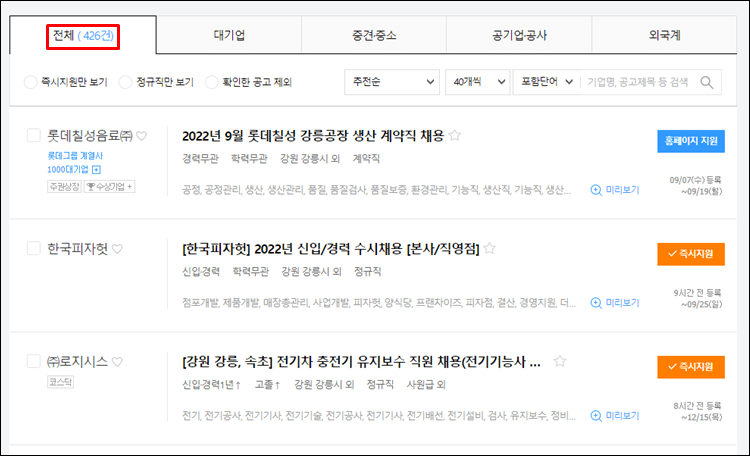This screenshot has width=750, height=456.
Task: Favorite 한국피자헛 company with heart icon
Action: tap(117, 249)
